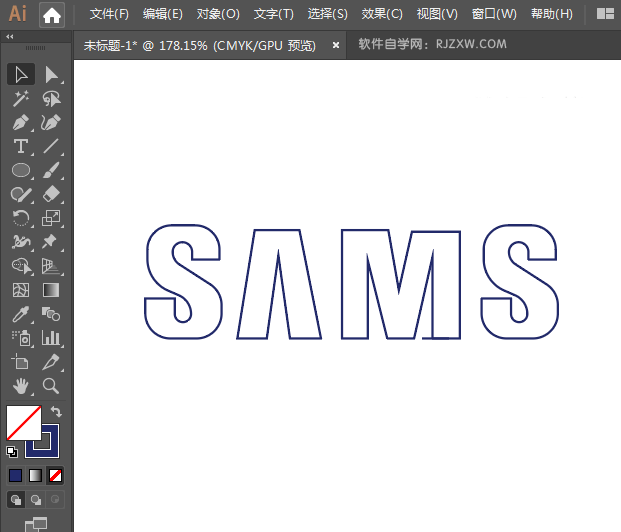Select the Line Segment tool

tap(51, 146)
